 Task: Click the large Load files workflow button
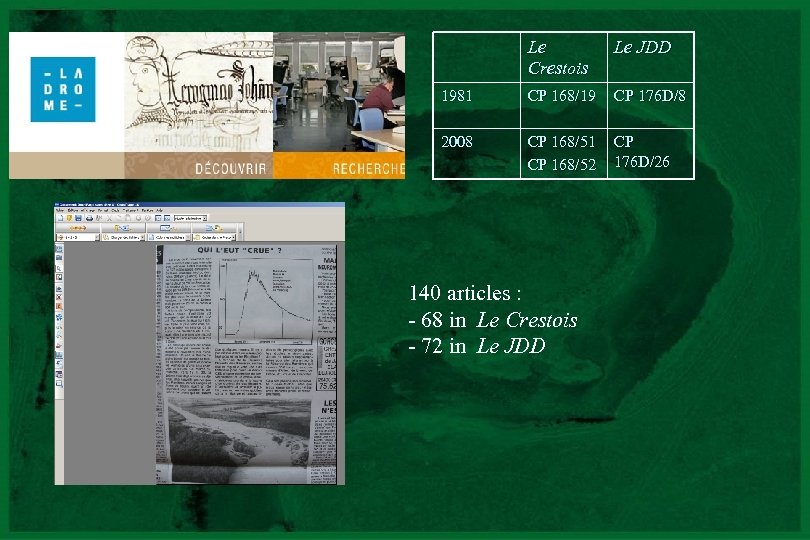tap(122, 228)
